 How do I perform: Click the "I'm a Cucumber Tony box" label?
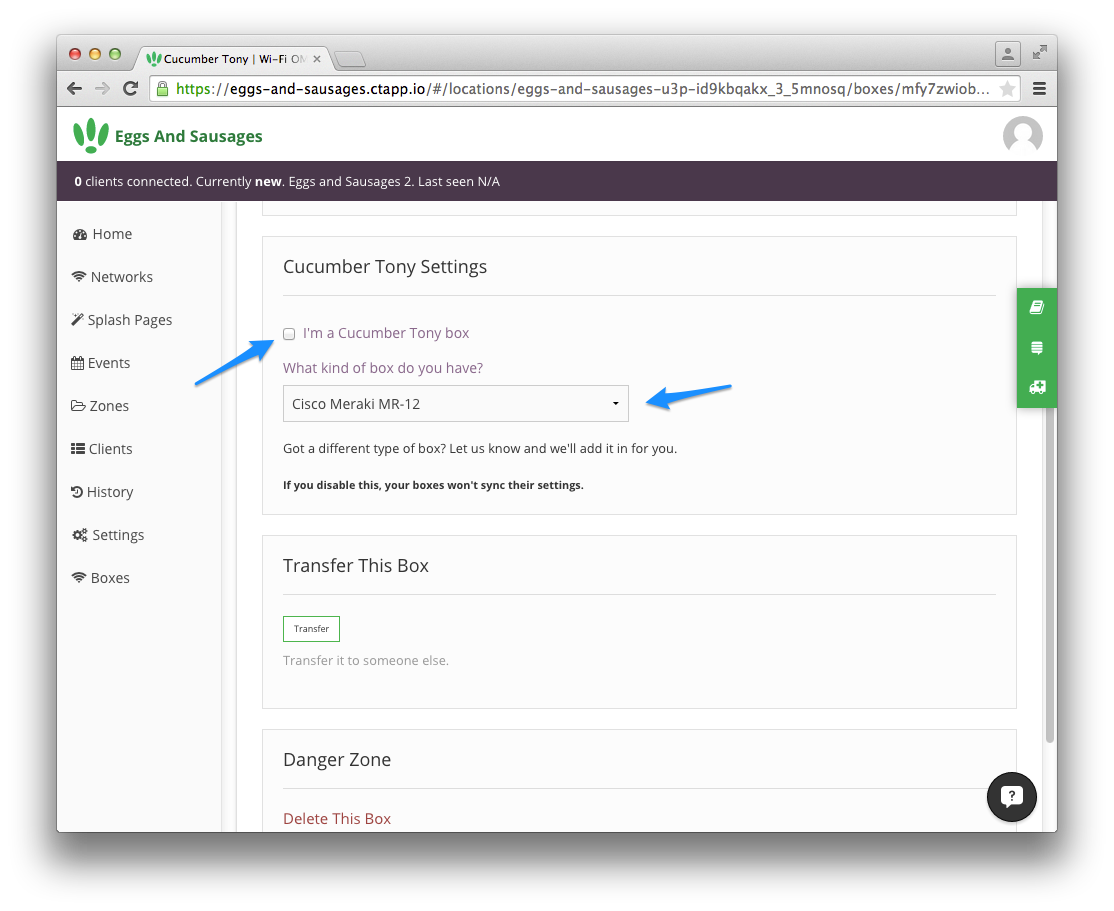[386, 333]
